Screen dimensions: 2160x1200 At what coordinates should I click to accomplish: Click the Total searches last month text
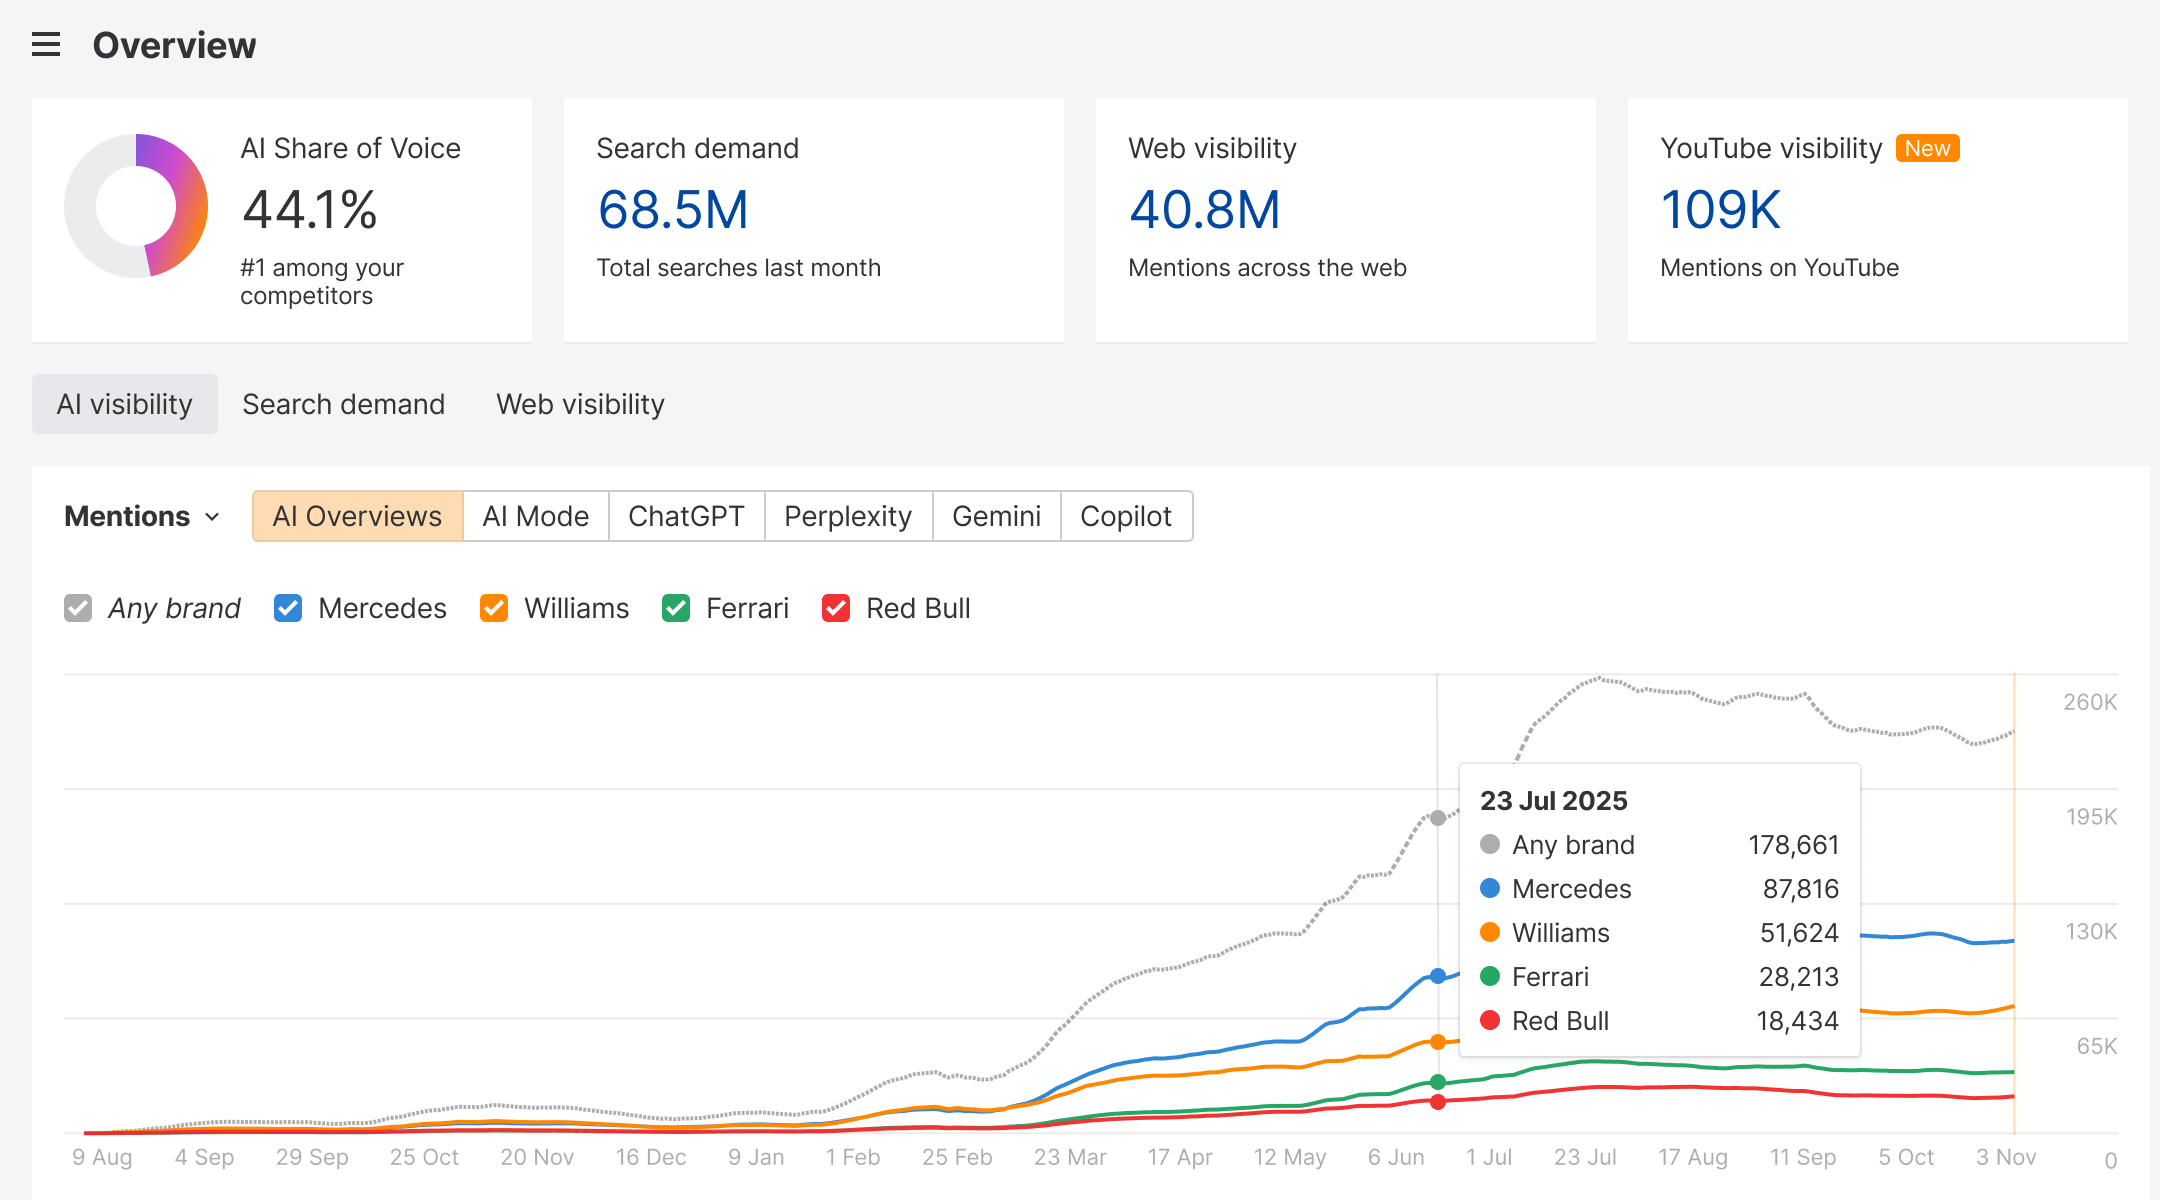(739, 268)
